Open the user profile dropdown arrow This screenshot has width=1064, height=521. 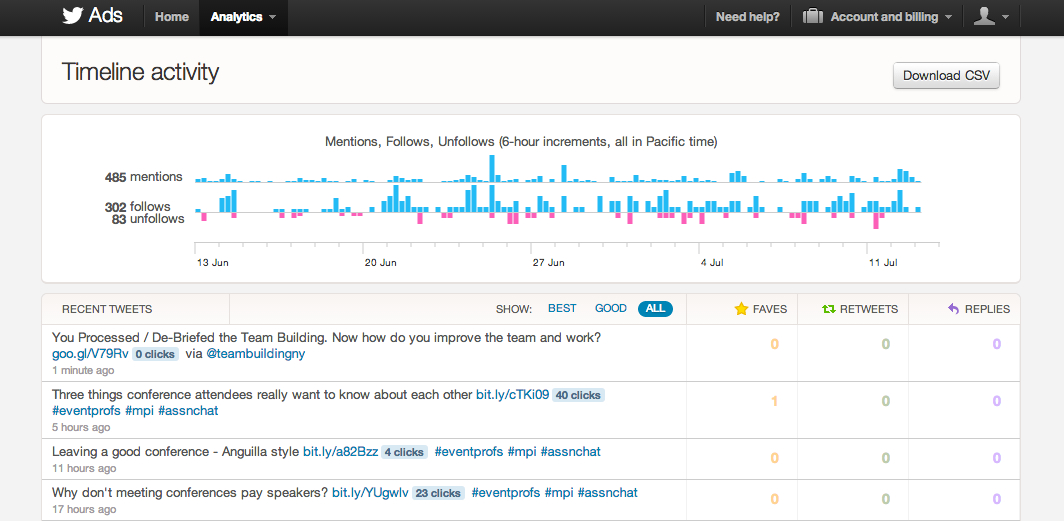tap(1005, 18)
